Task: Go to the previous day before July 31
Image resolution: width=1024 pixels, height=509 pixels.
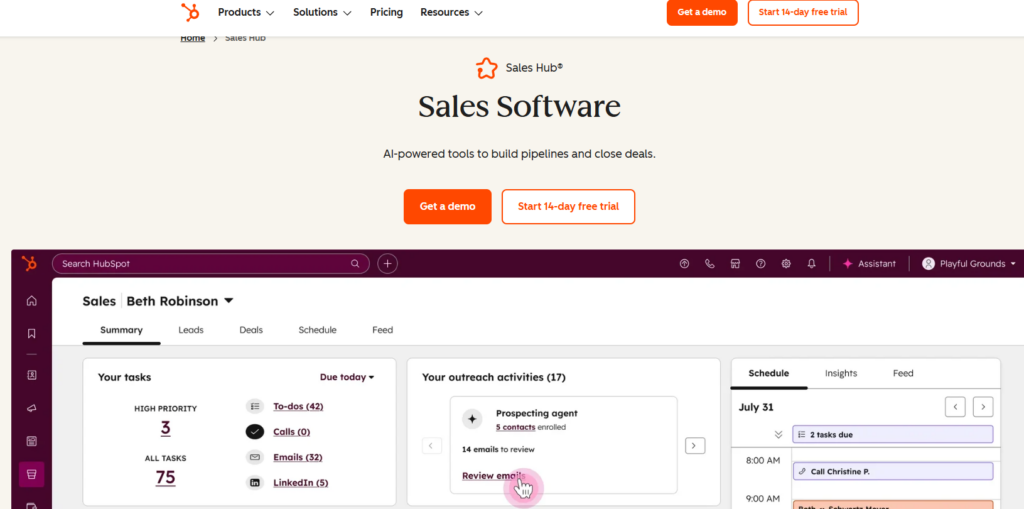Action: (955, 407)
